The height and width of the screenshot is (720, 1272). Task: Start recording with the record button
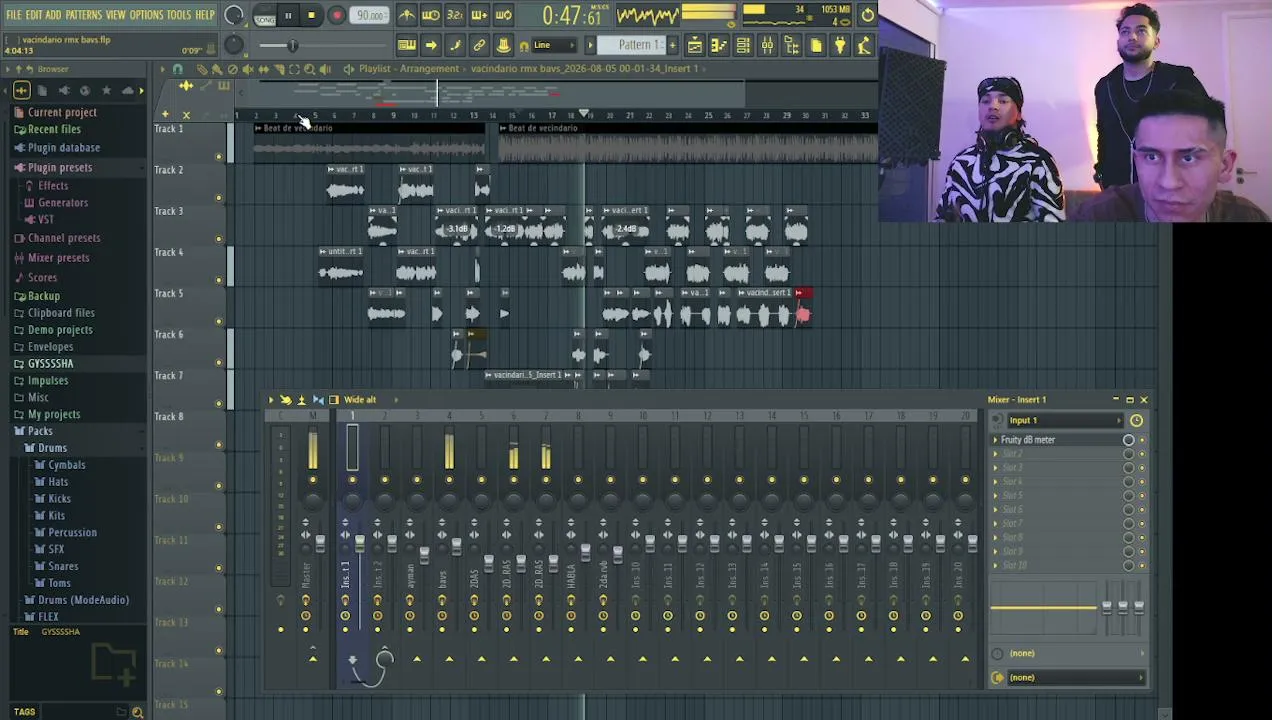coord(336,15)
